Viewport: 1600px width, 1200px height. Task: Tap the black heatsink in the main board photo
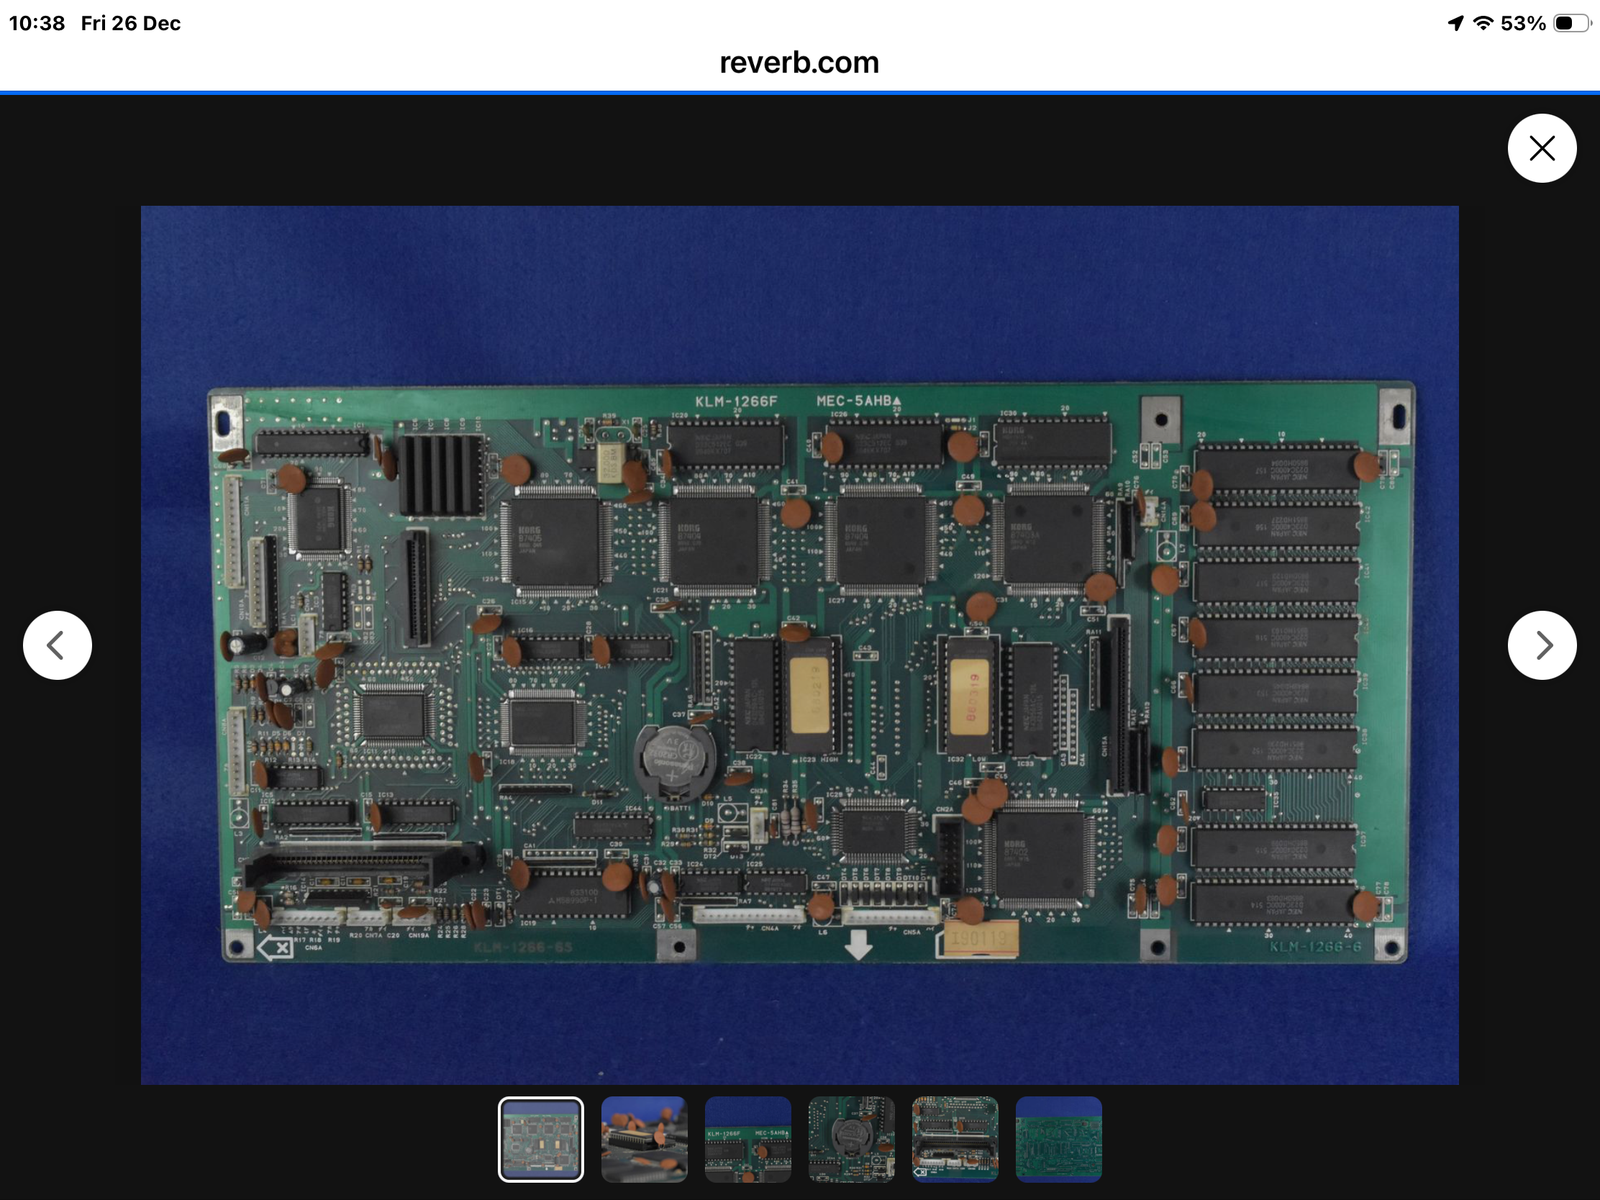[x=440, y=474]
